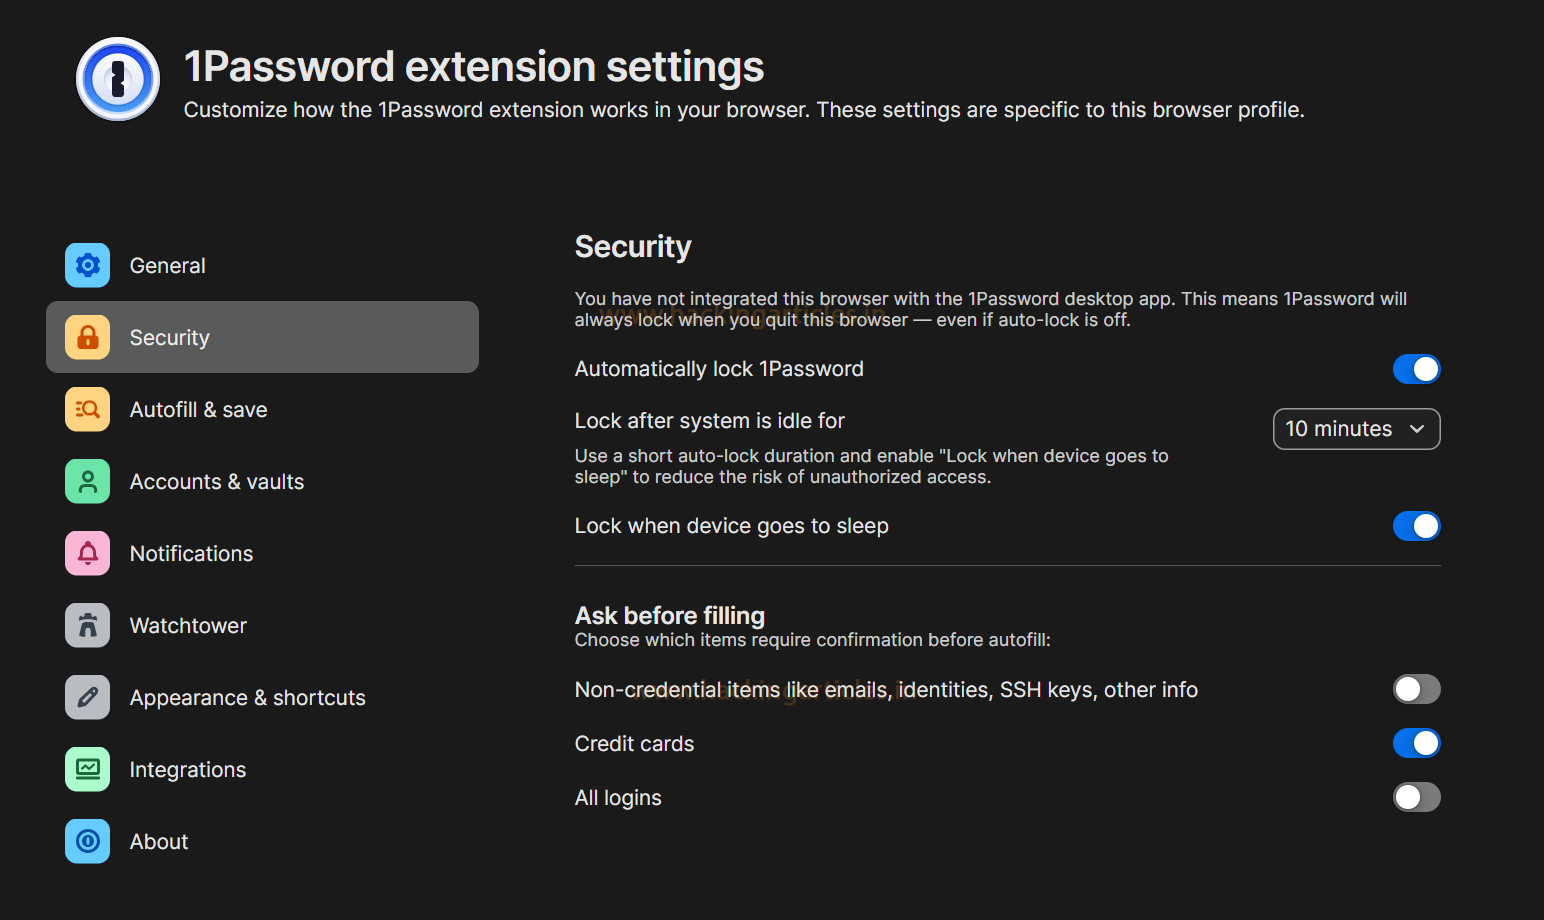Enable All logins confirmation switch
Image resolution: width=1544 pixels, height=920 pixels.
(x=1416, y=797)
